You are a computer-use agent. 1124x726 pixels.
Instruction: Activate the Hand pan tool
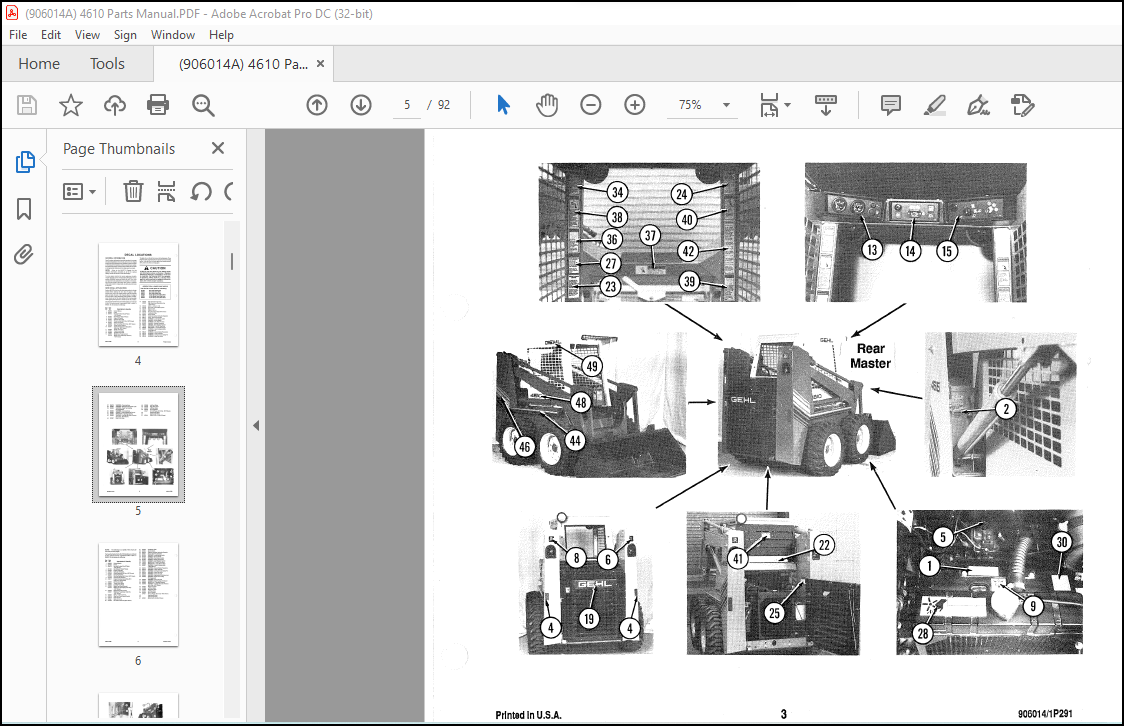[547, 105]
